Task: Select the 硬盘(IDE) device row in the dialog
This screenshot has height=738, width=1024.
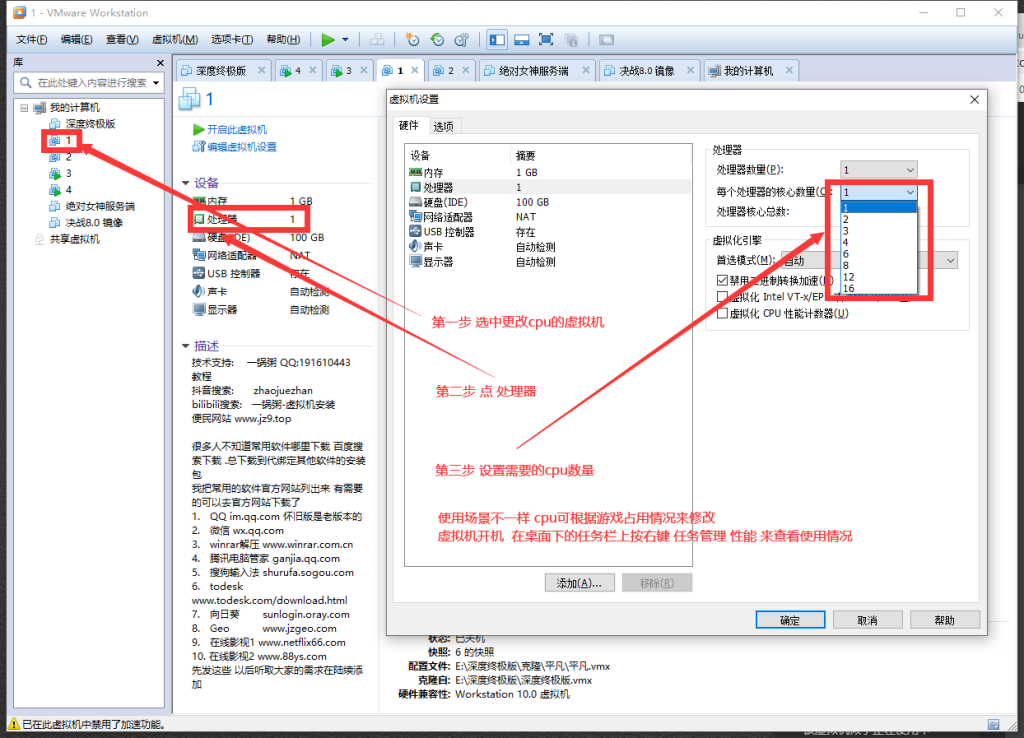Action: [x=547, y=202]
